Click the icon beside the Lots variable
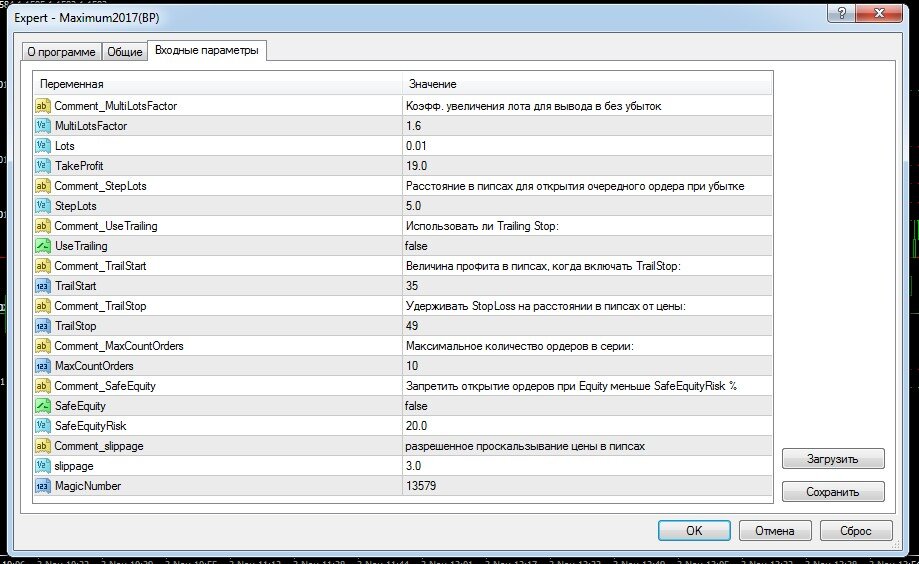The height and width of the screenshot is (564, 919). point(43,146)
